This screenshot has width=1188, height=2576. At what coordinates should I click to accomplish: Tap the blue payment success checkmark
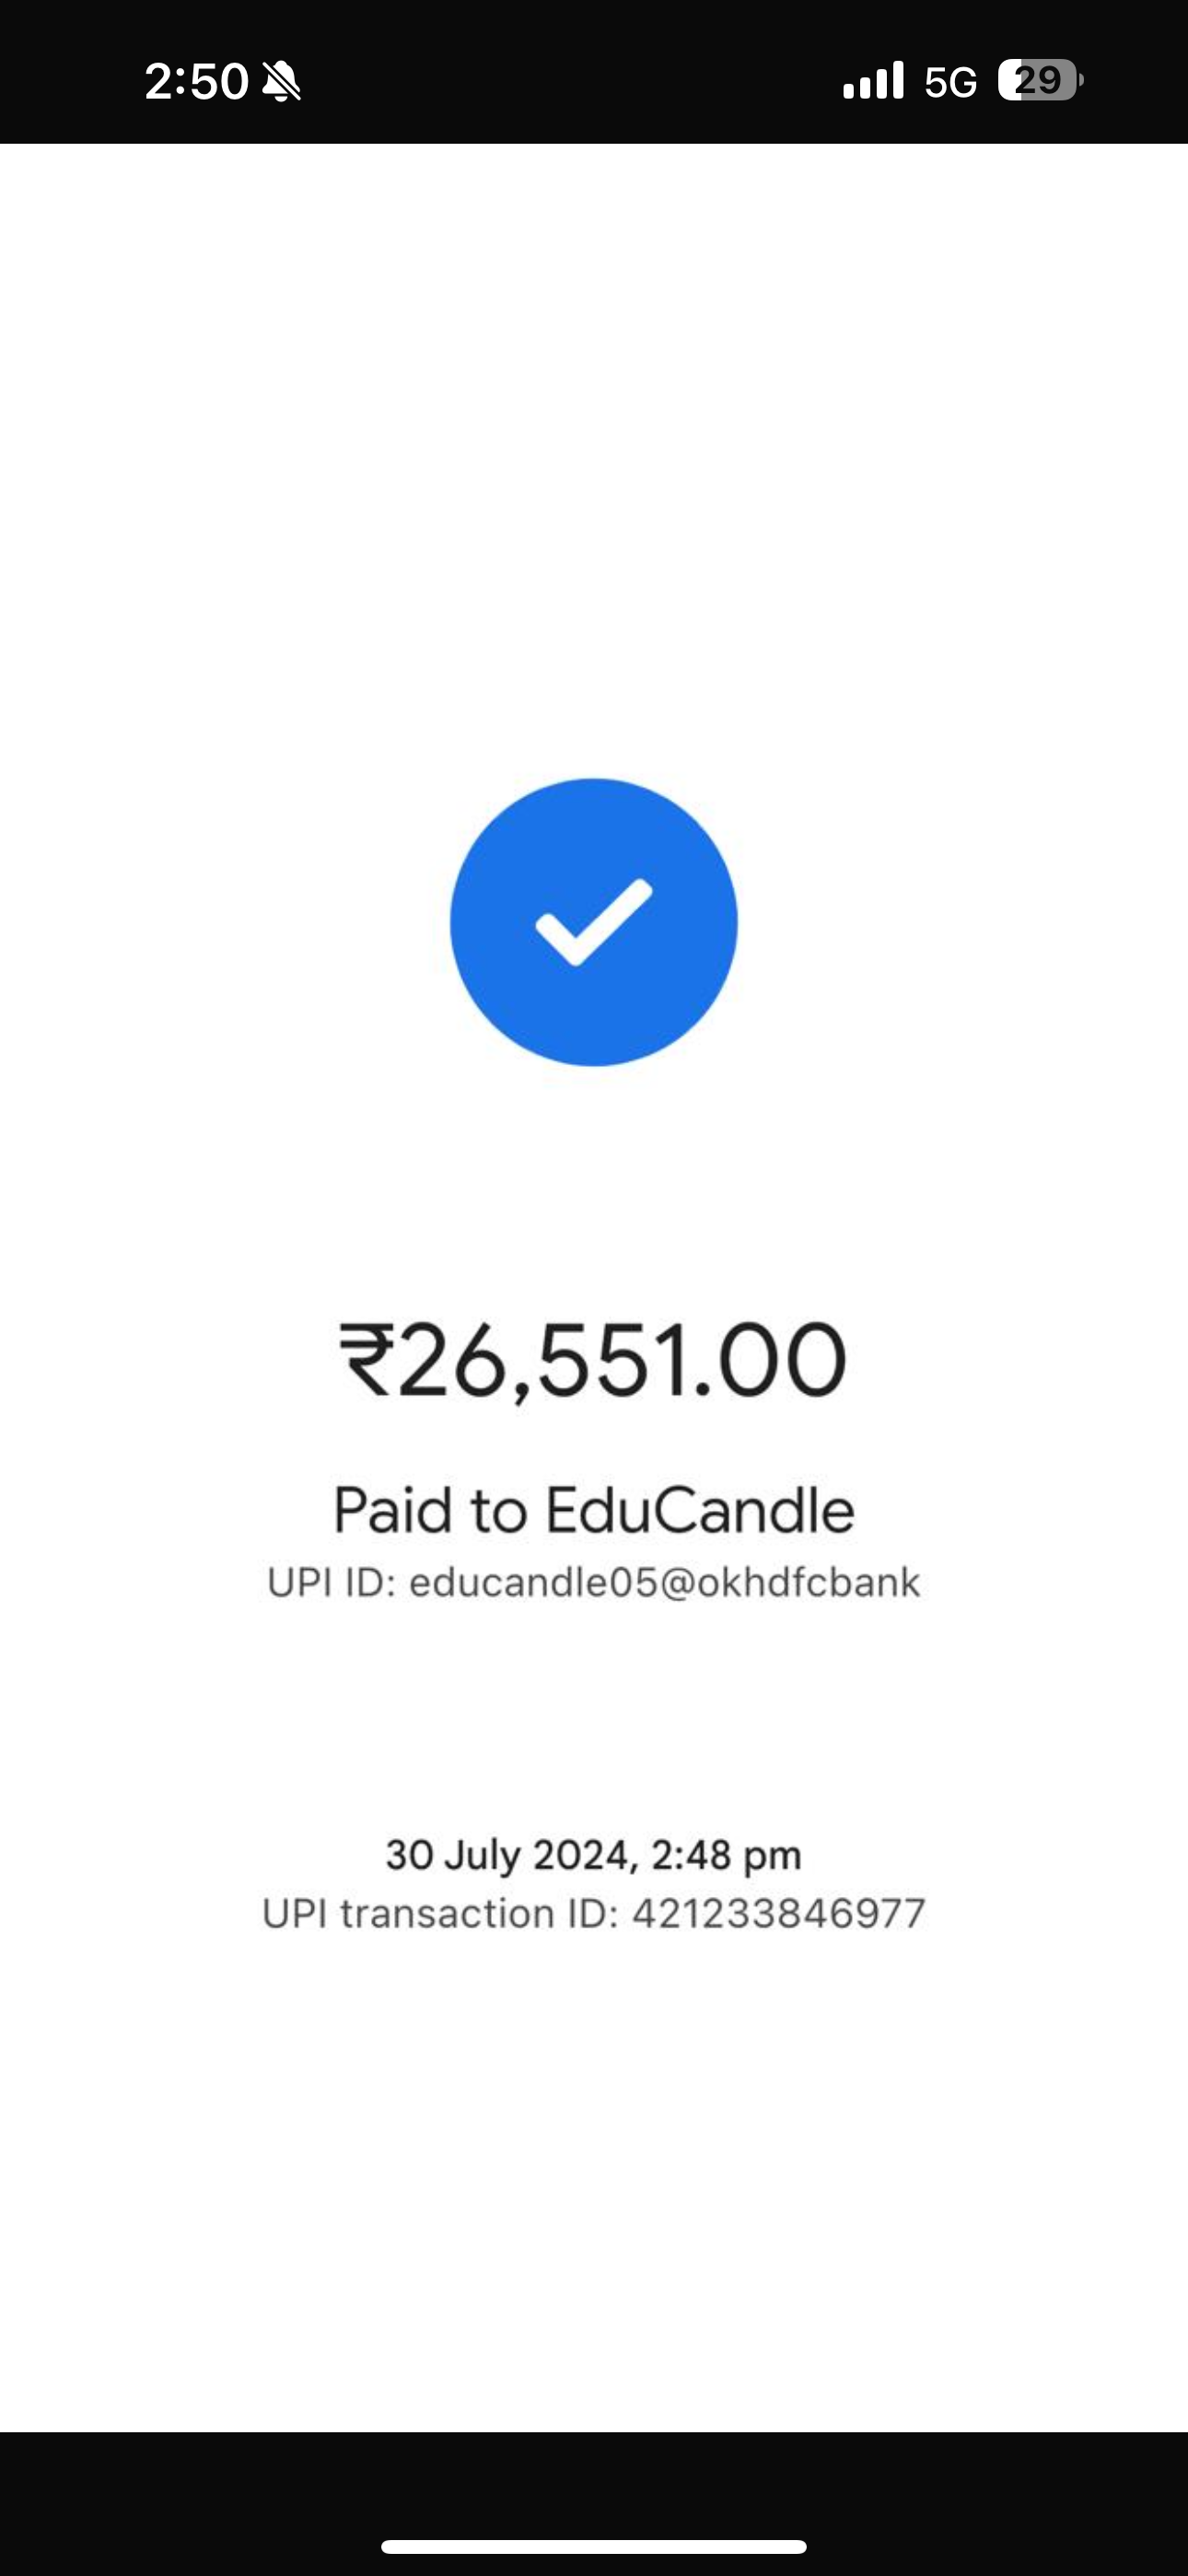[594, 922]
